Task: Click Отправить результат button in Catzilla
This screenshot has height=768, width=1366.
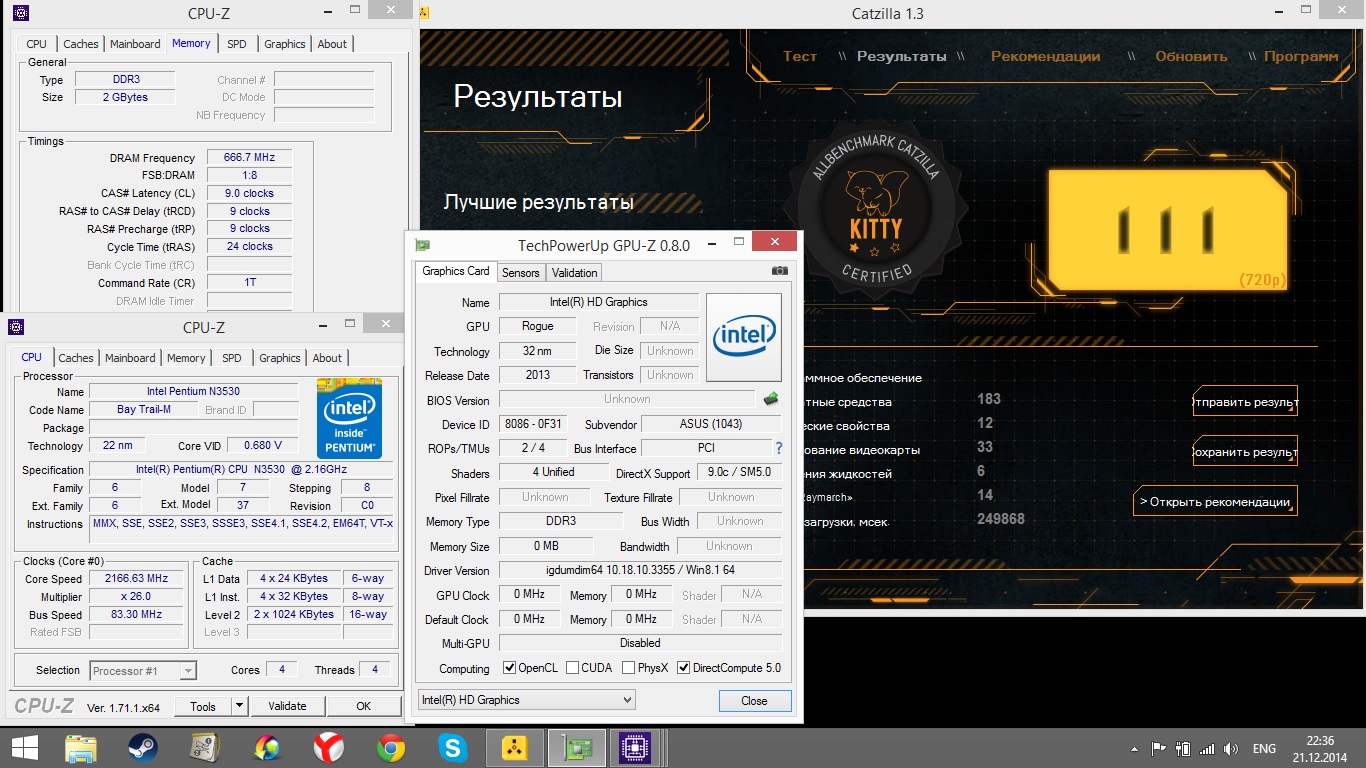Action: click(x=1245, y=402)
